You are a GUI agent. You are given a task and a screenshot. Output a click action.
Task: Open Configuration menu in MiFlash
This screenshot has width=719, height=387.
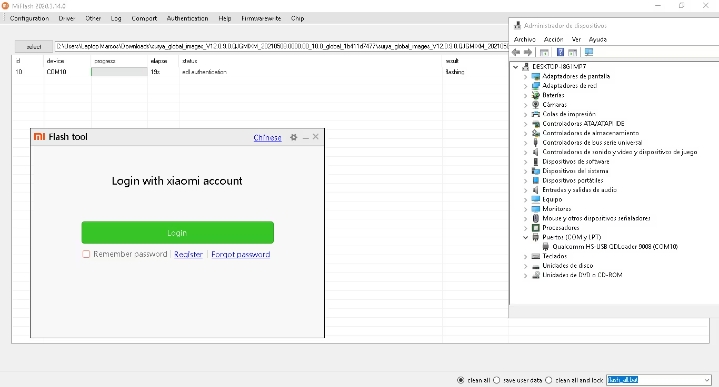(29, 18)
